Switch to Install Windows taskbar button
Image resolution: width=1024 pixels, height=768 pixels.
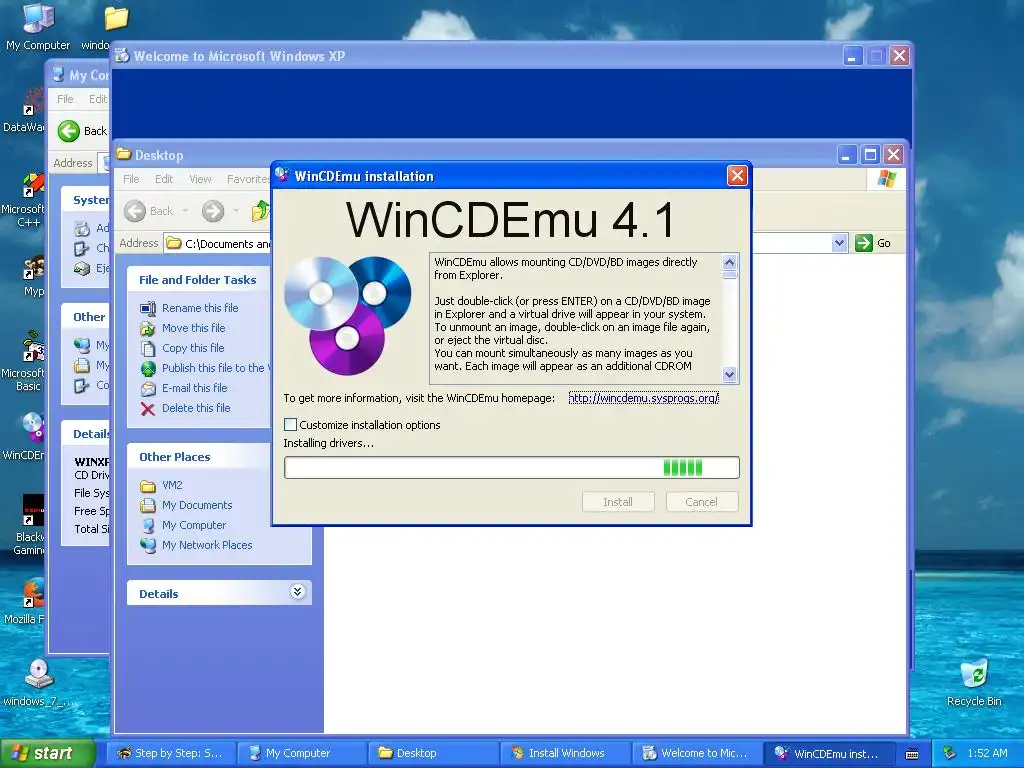coord(564,753)
